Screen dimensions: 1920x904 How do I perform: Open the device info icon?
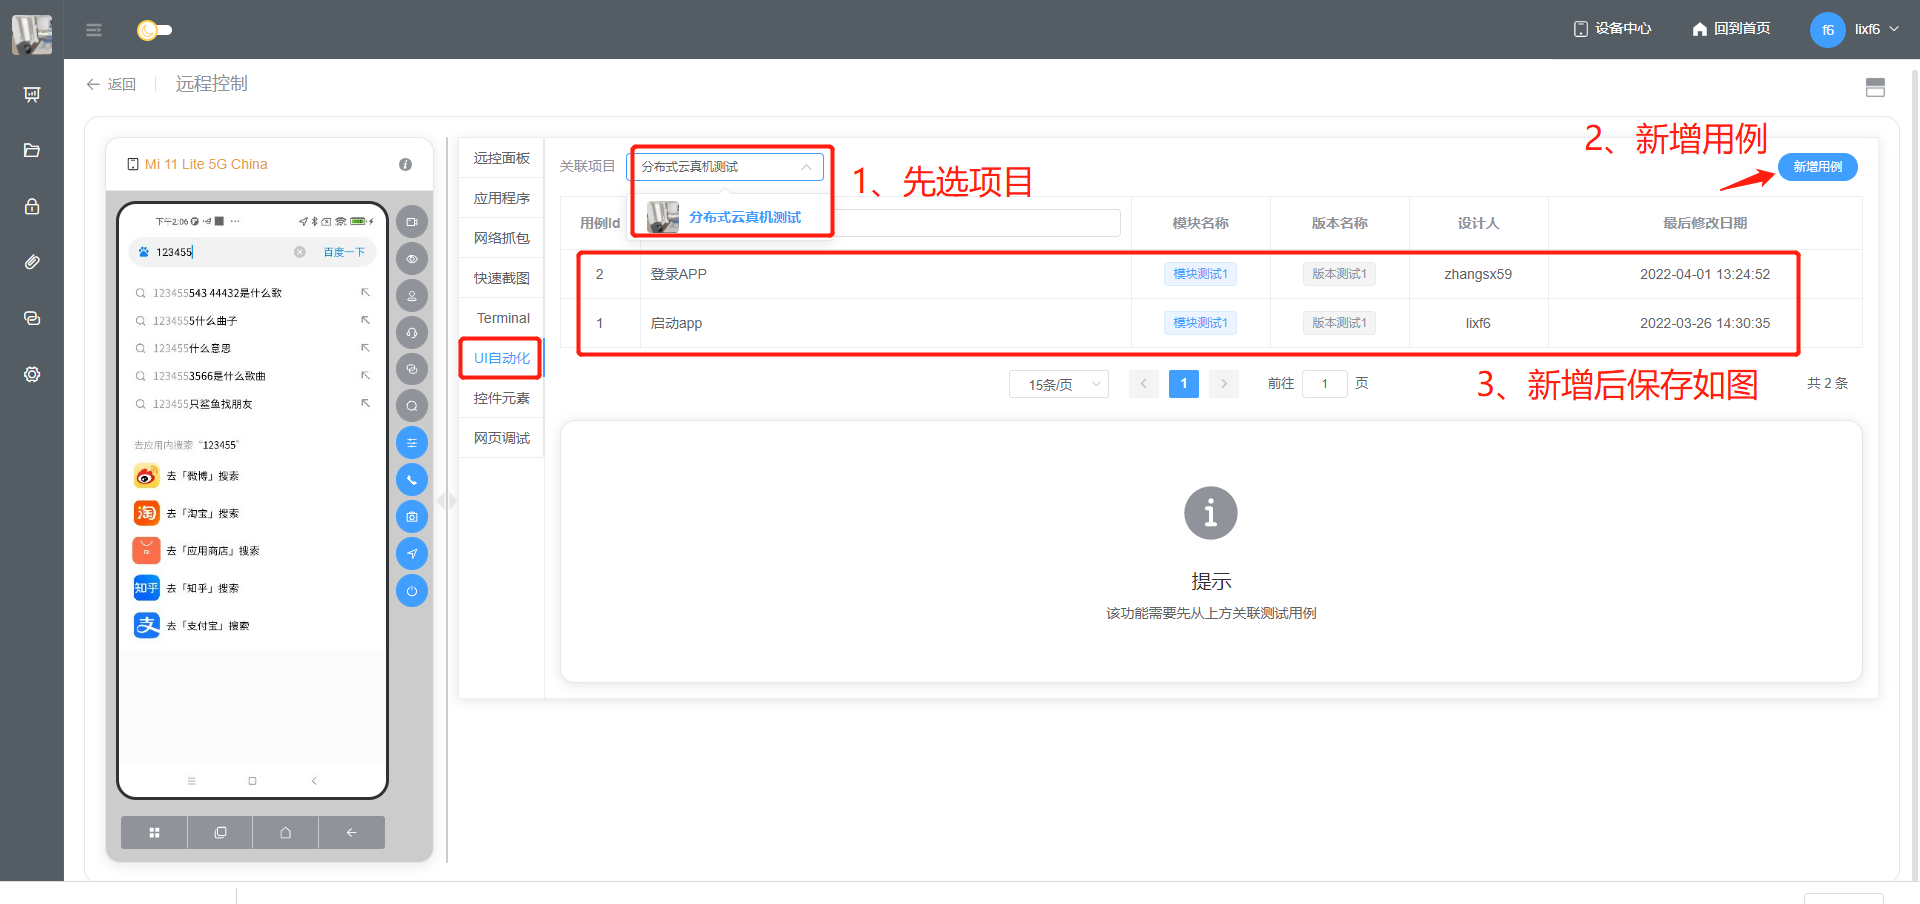coord(406,164)
